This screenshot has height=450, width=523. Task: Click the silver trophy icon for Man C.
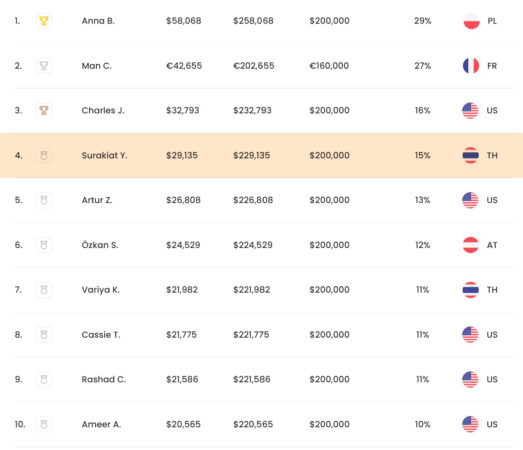click(x=44, y=66)
